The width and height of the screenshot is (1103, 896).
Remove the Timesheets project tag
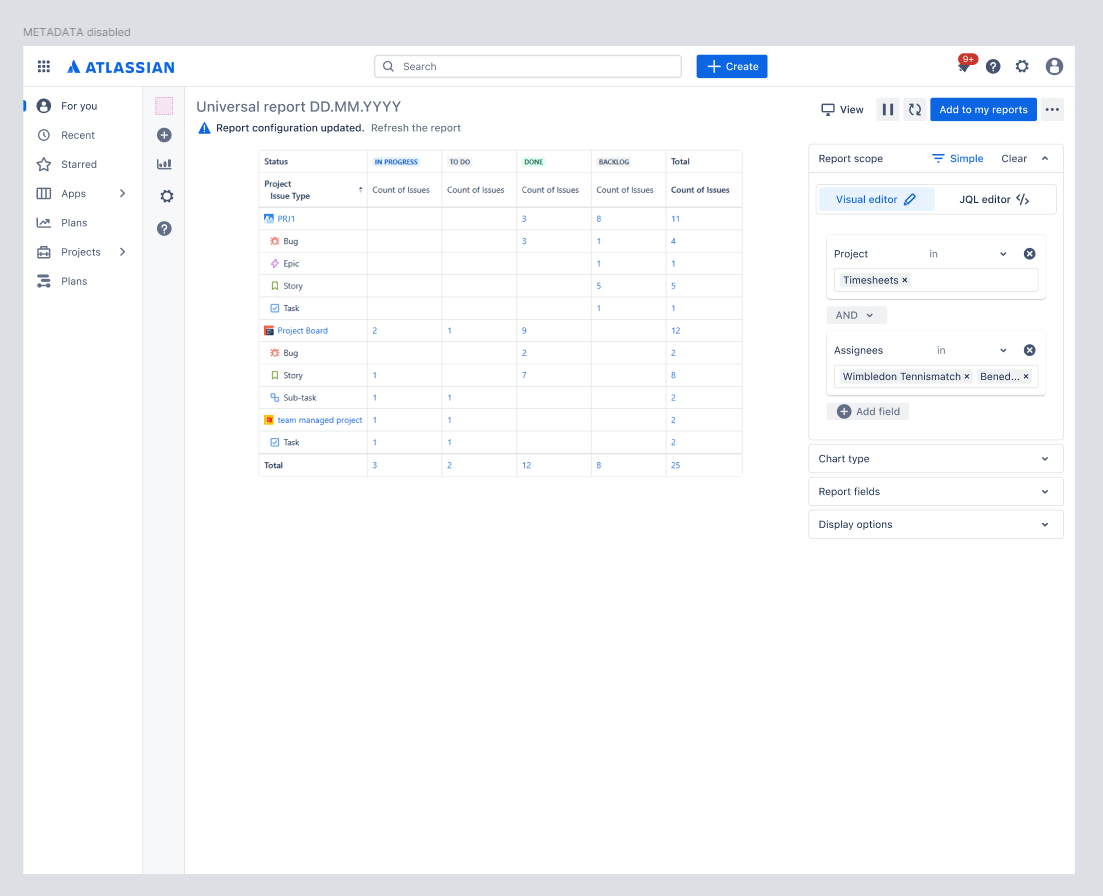coord(905,280)
